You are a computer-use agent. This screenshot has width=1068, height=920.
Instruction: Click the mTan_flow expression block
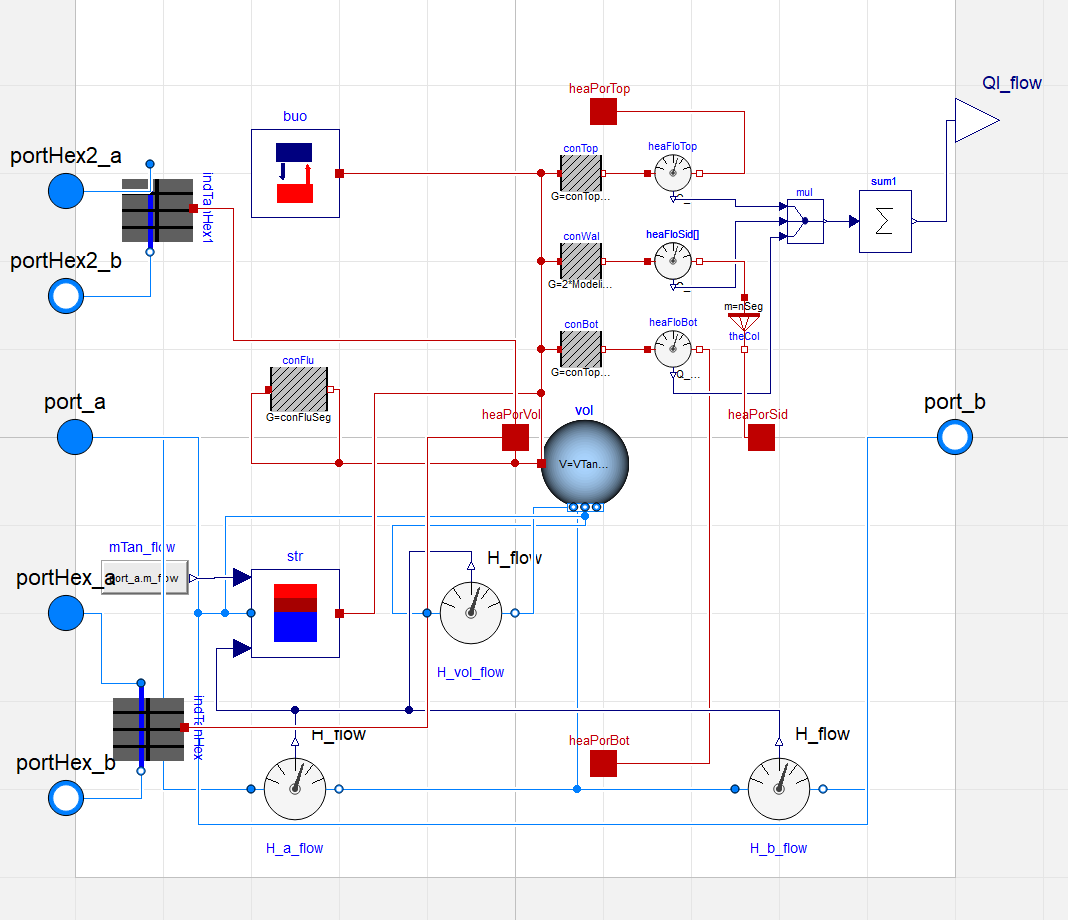(x=144, y=577)
